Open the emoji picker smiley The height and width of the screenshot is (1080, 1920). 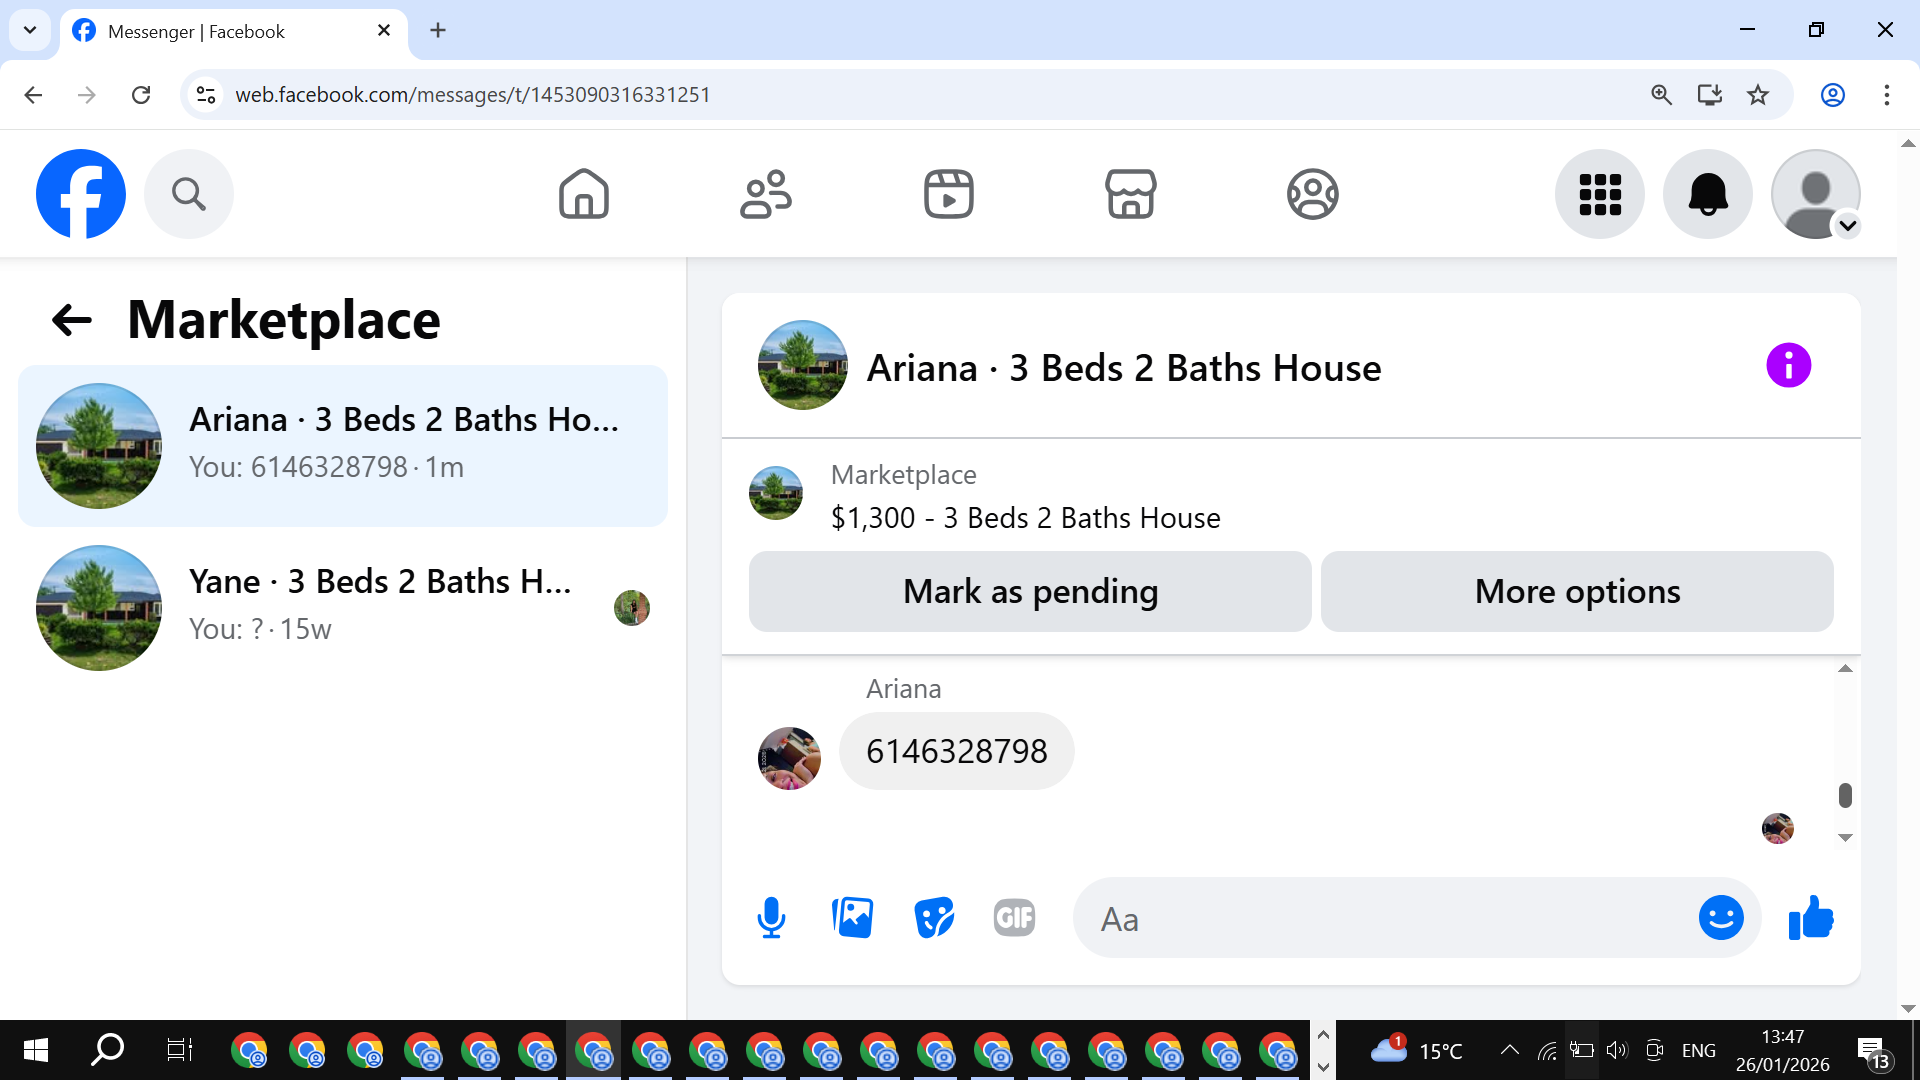click(x=1720, y=918)
